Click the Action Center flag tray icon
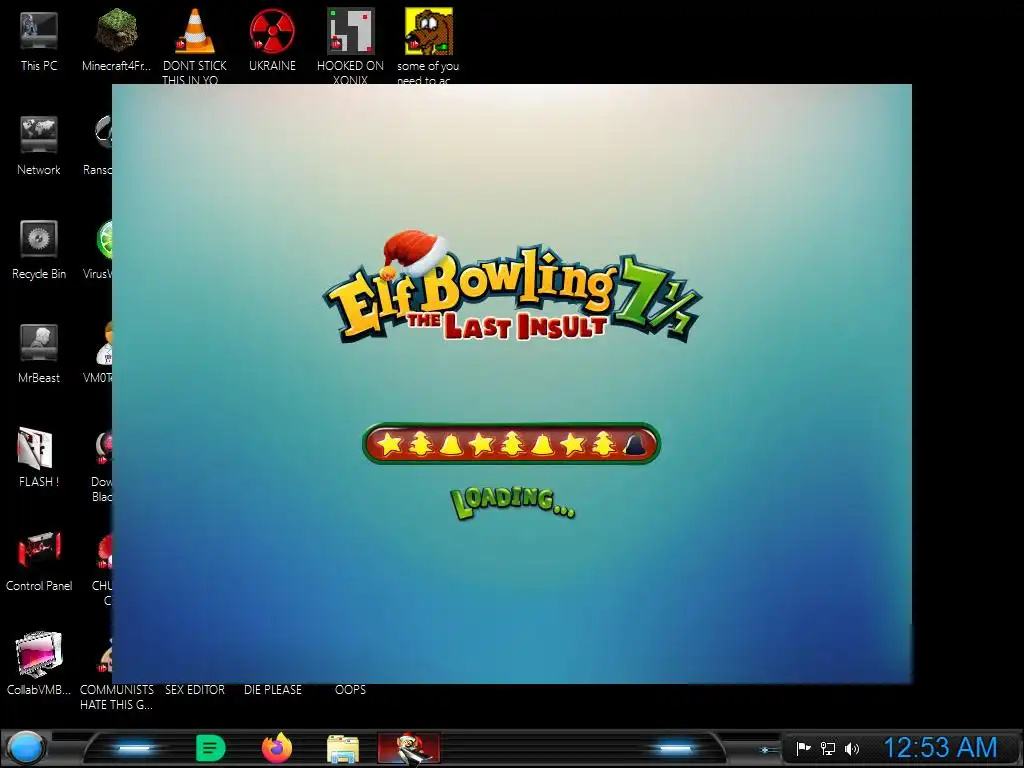Screen dimensions: 1024x768 click(804, 748)
